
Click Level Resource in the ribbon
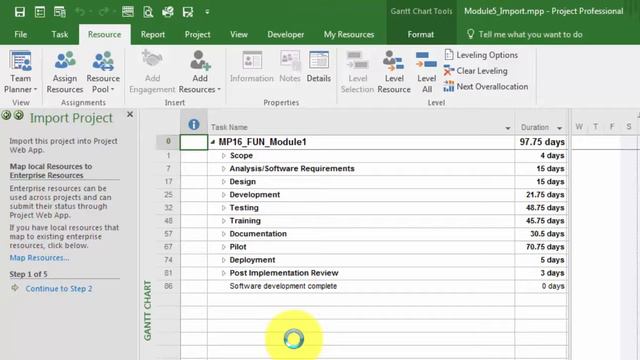click(x=394, y=72)
